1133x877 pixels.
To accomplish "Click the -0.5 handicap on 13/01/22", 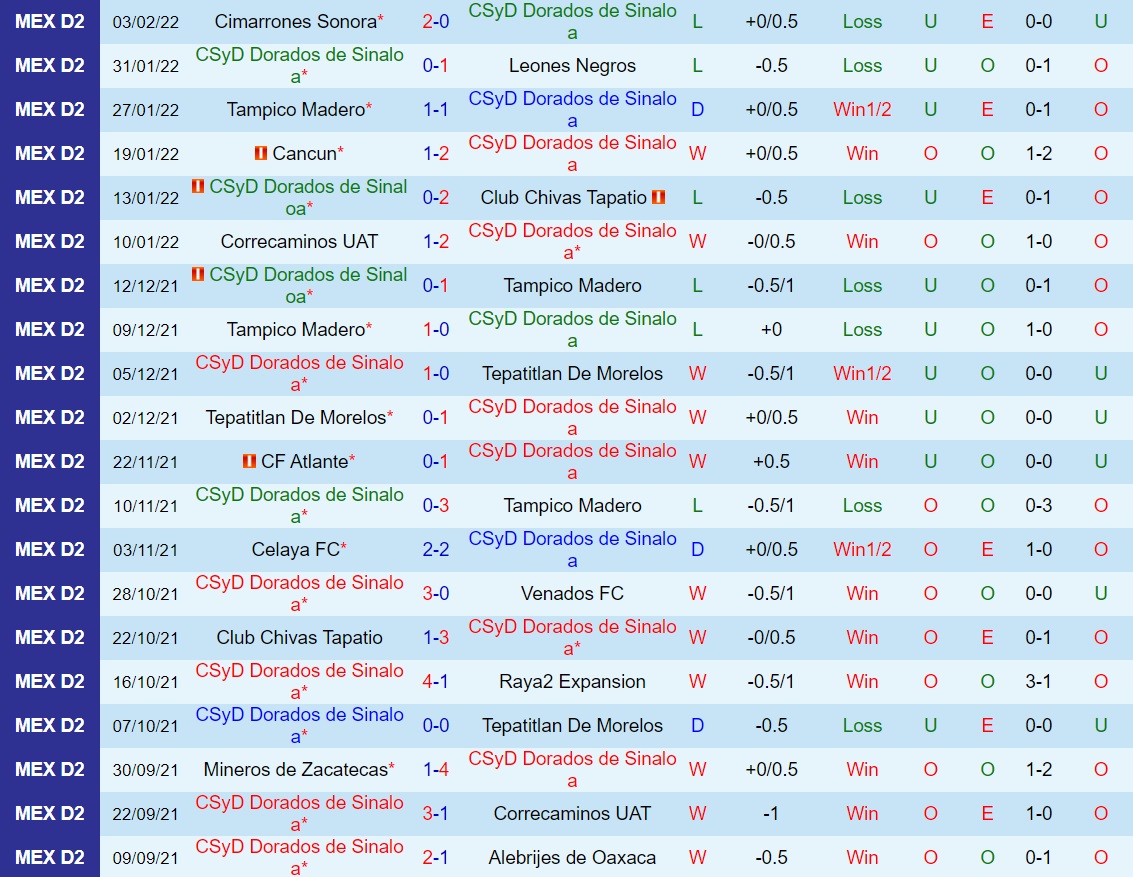I will coord(772,198).
